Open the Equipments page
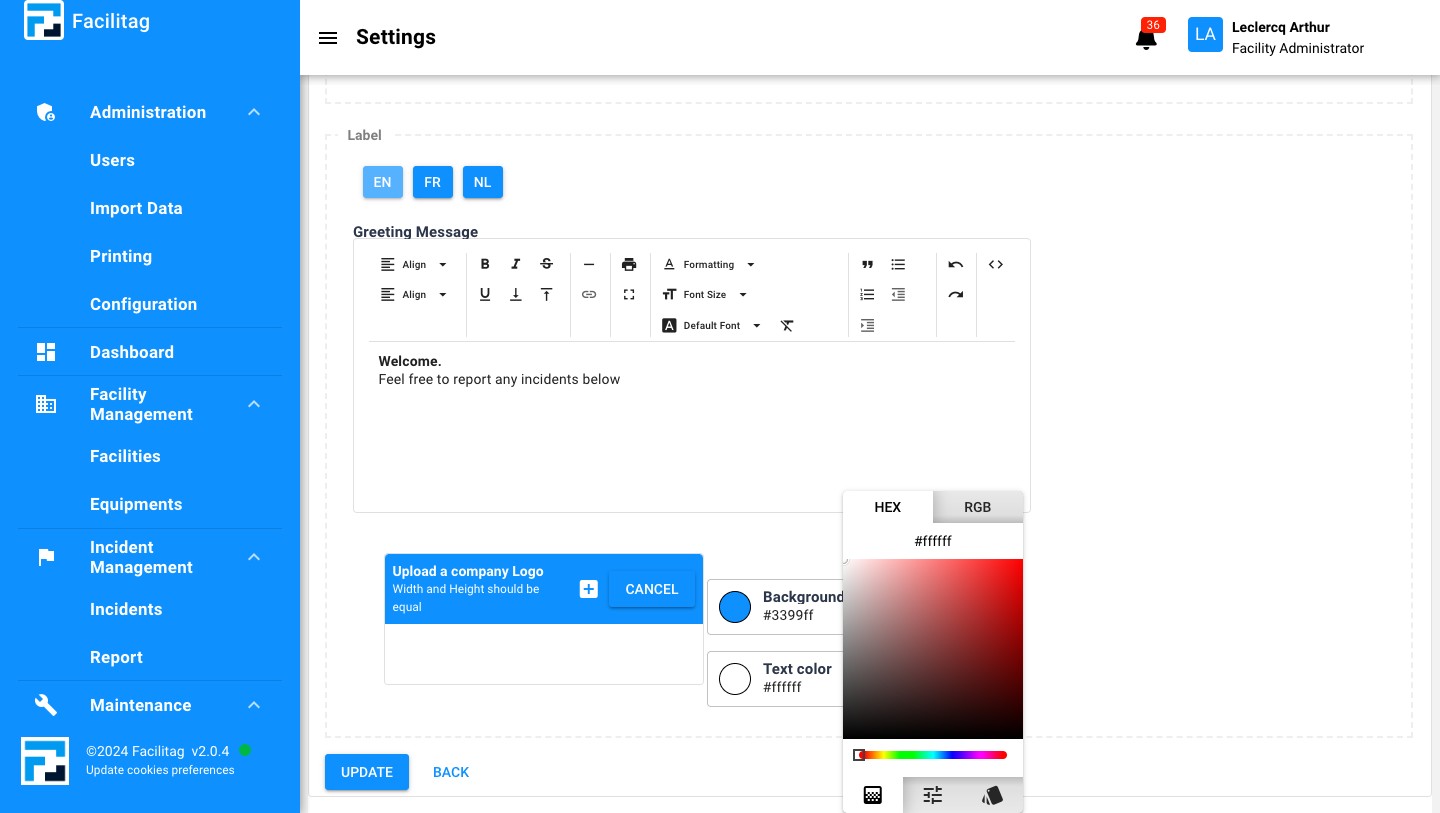Viewport: 1440px width, 813px height. [136, 504]
